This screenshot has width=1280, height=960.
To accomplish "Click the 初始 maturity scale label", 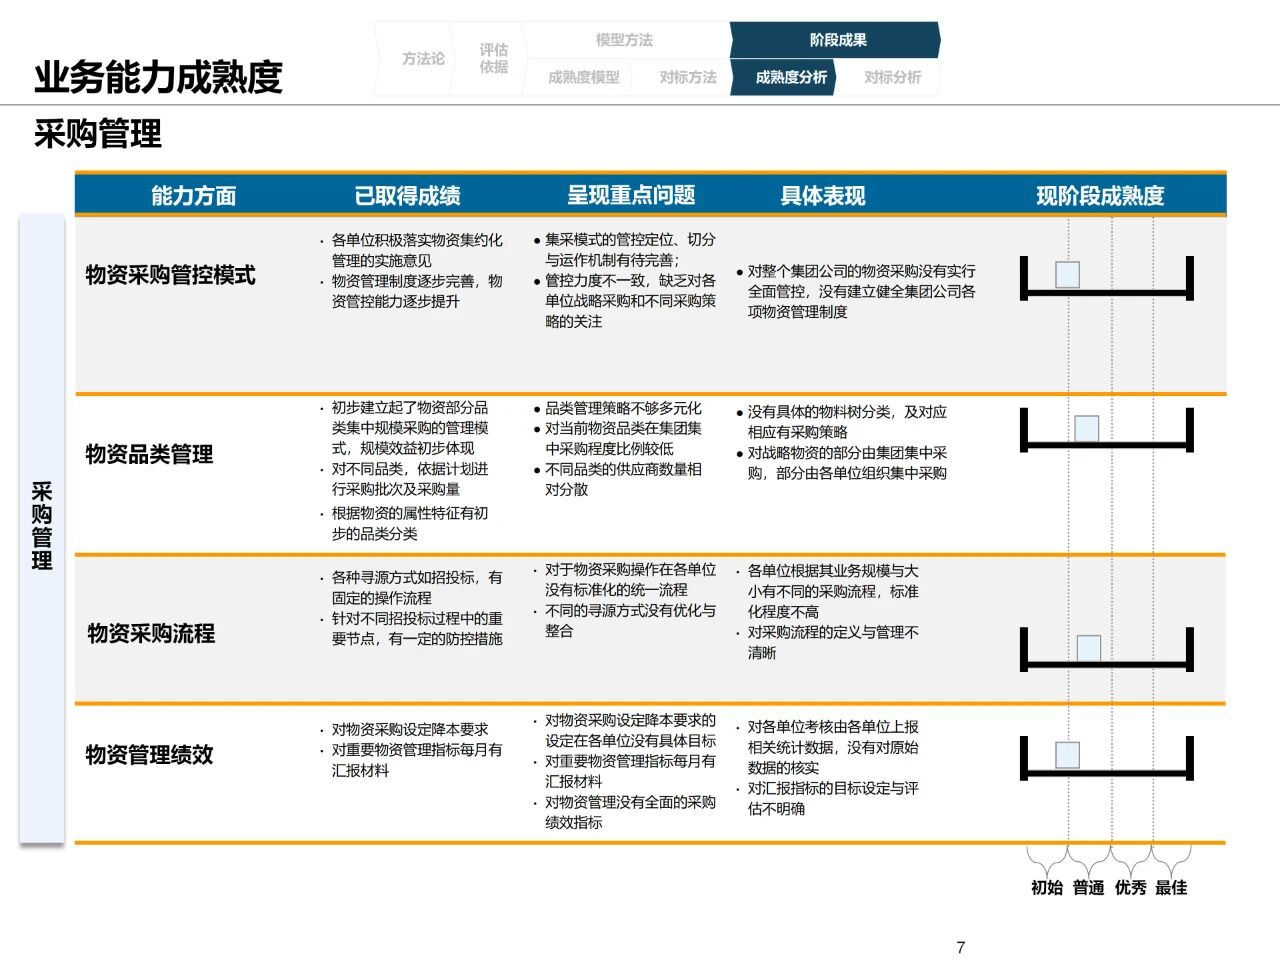I will point(1046,888).
